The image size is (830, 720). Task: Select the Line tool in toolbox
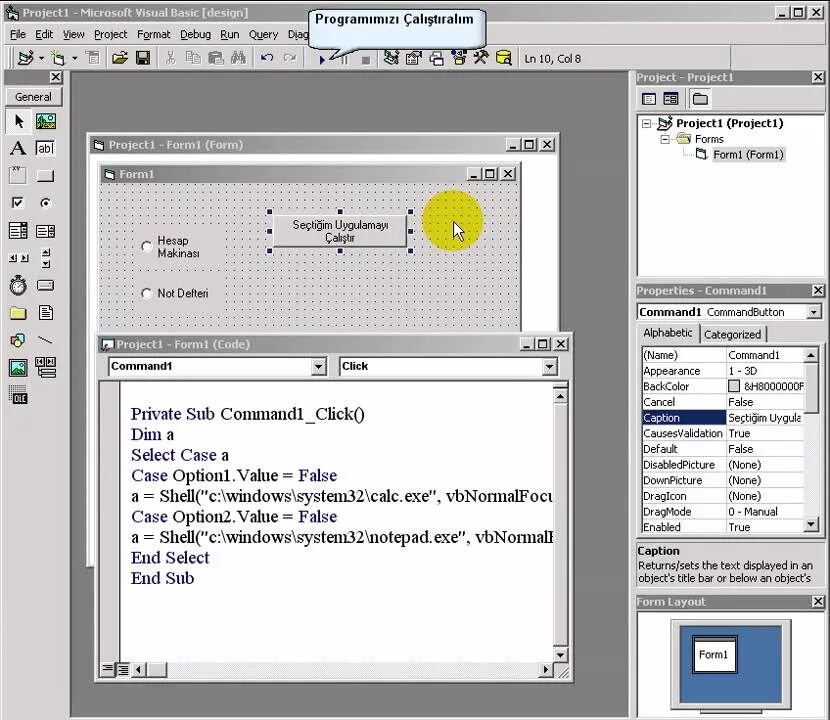46,340
